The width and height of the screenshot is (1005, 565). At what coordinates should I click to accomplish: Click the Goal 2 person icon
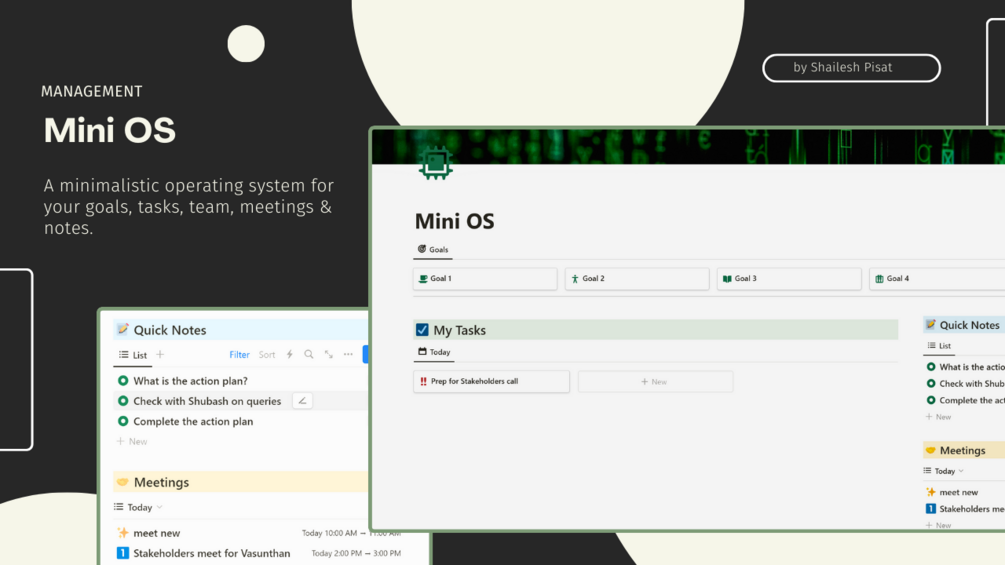click(x=575, y=279)
